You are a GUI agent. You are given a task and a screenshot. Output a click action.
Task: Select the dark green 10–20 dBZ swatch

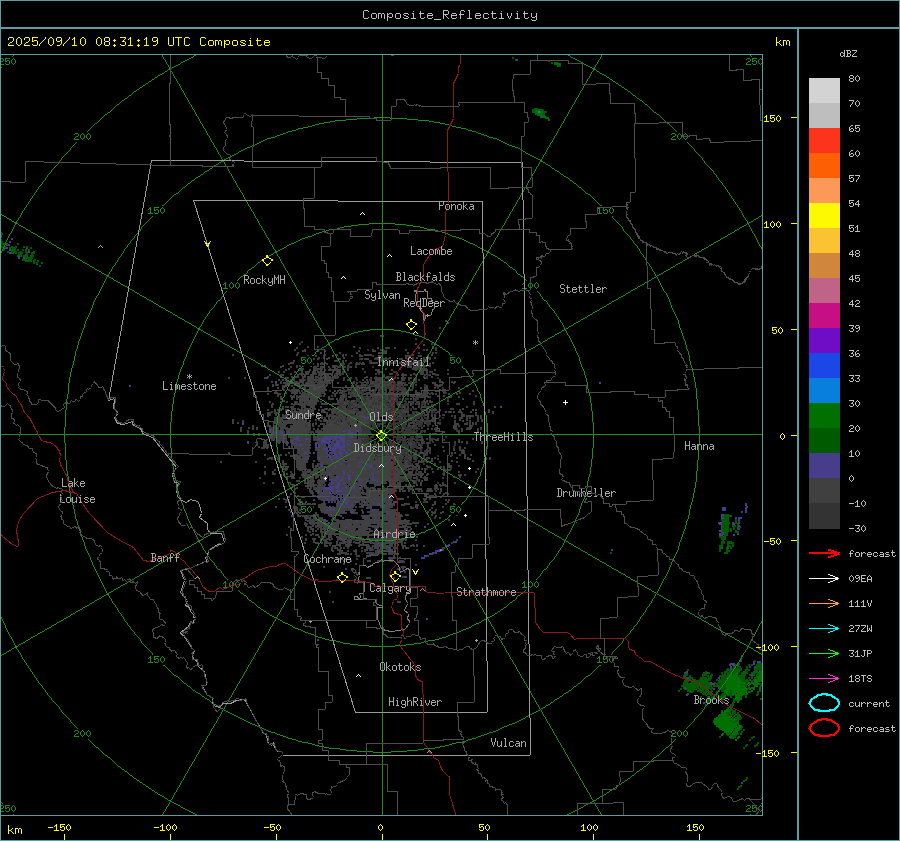[824, 440]
